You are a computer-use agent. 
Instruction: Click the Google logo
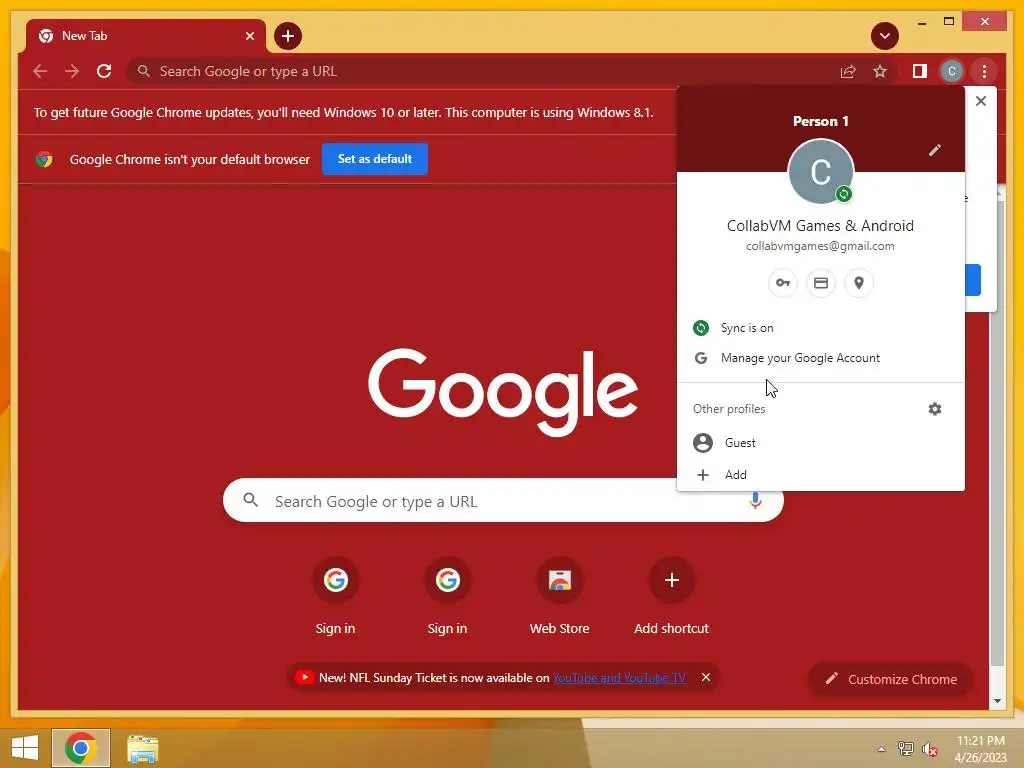(503, 392)
